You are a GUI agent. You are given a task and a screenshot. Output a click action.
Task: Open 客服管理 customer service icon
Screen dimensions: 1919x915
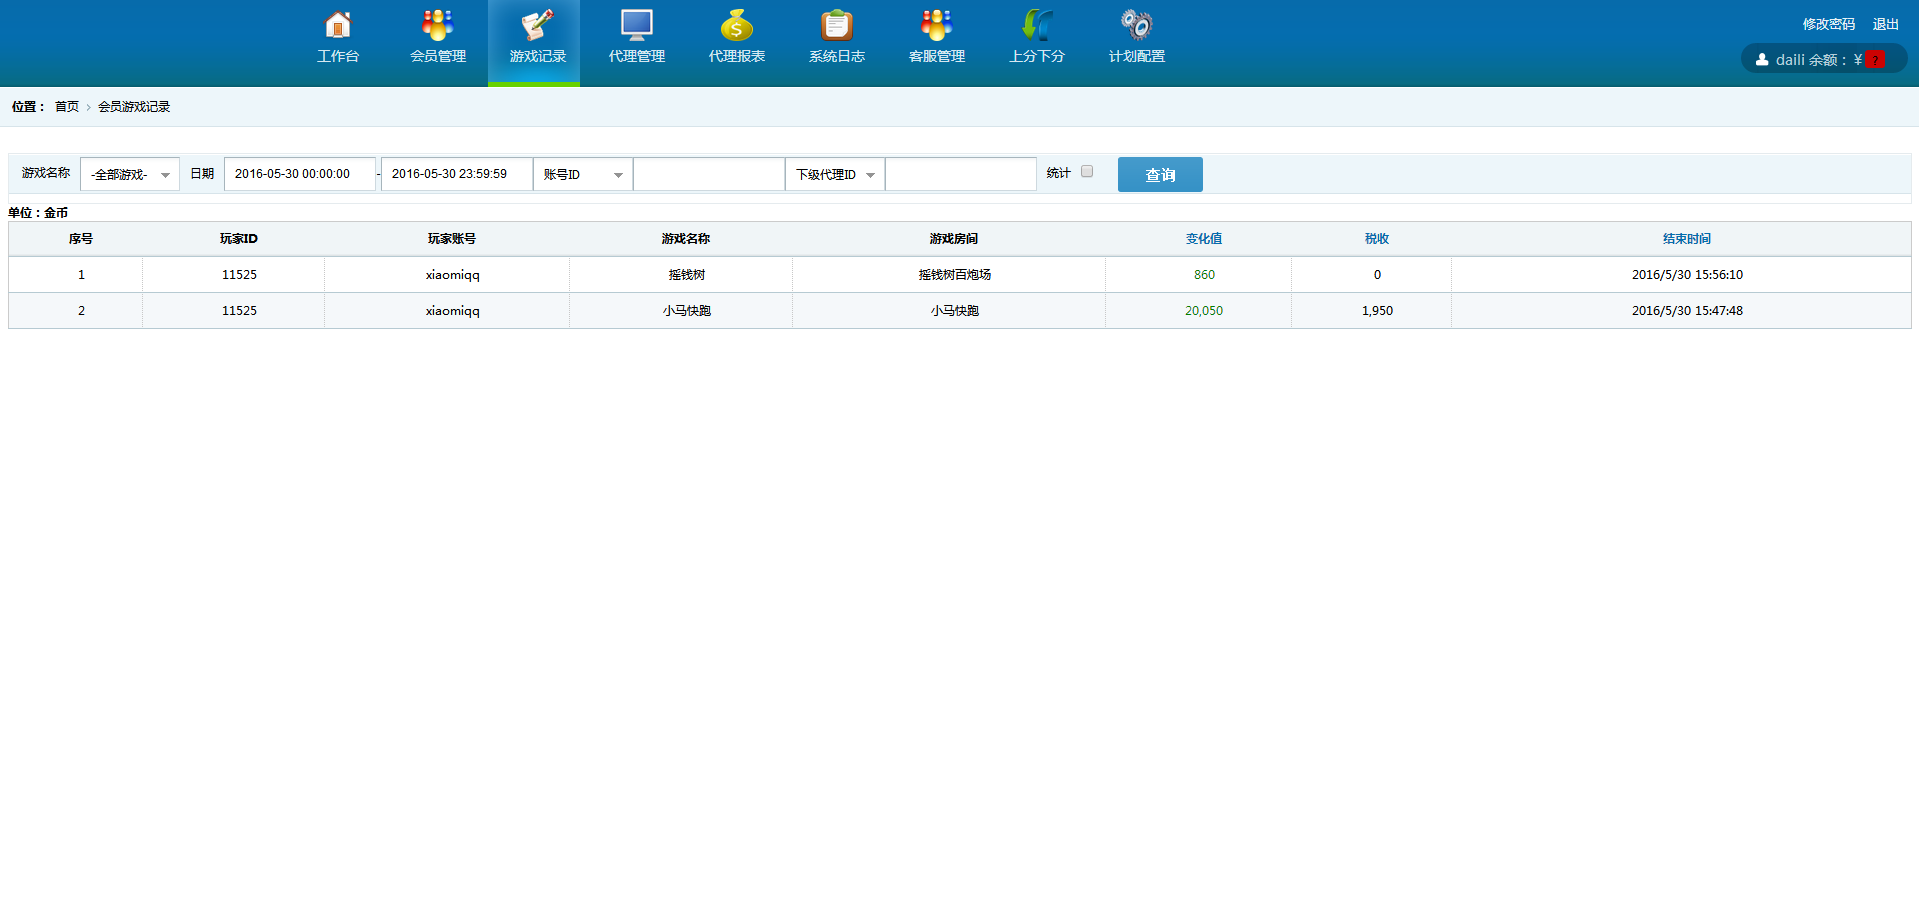tap(936, 26)
